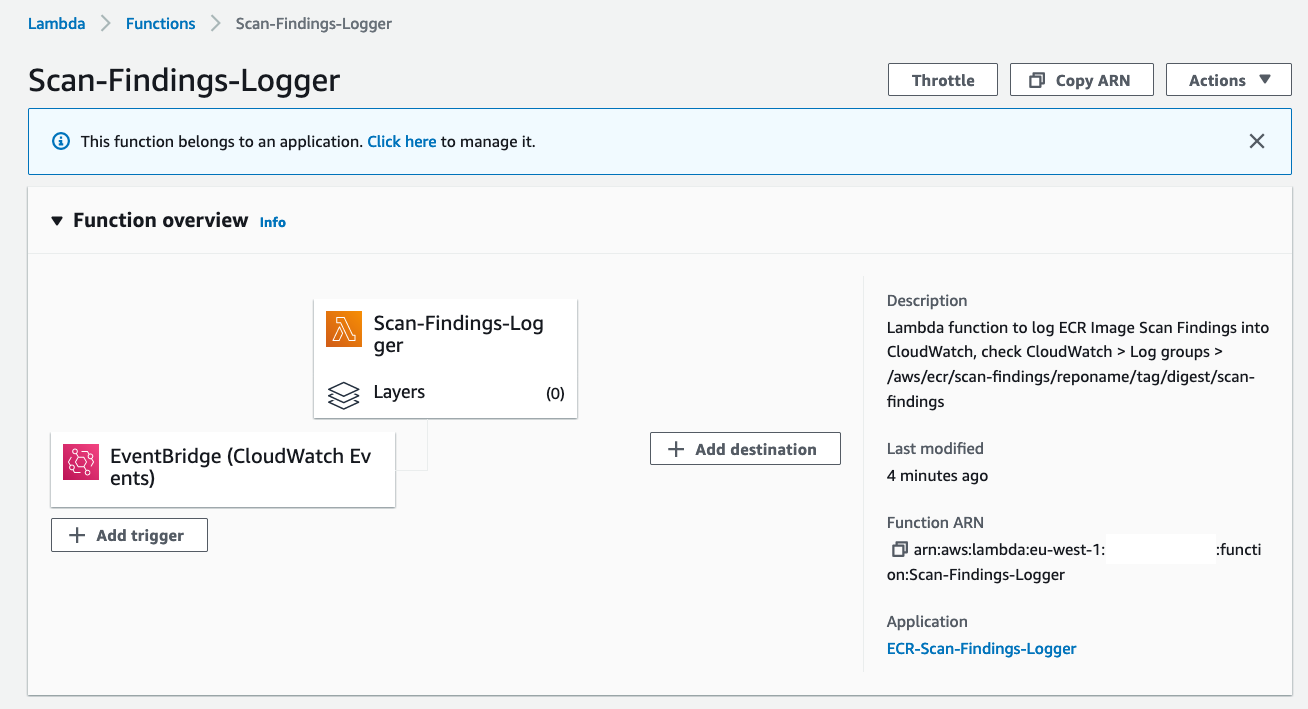This screenshot has width=1308, height=709.
Task: Click the info circle icon in banner
Action: [61, 141]
